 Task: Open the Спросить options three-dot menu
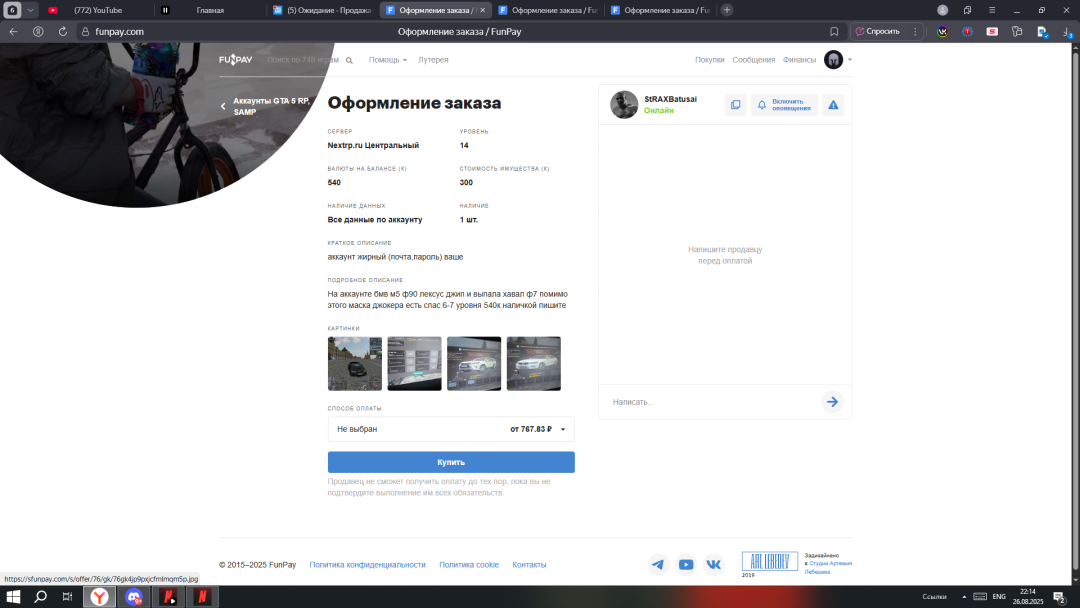click(x=915, y=32)
